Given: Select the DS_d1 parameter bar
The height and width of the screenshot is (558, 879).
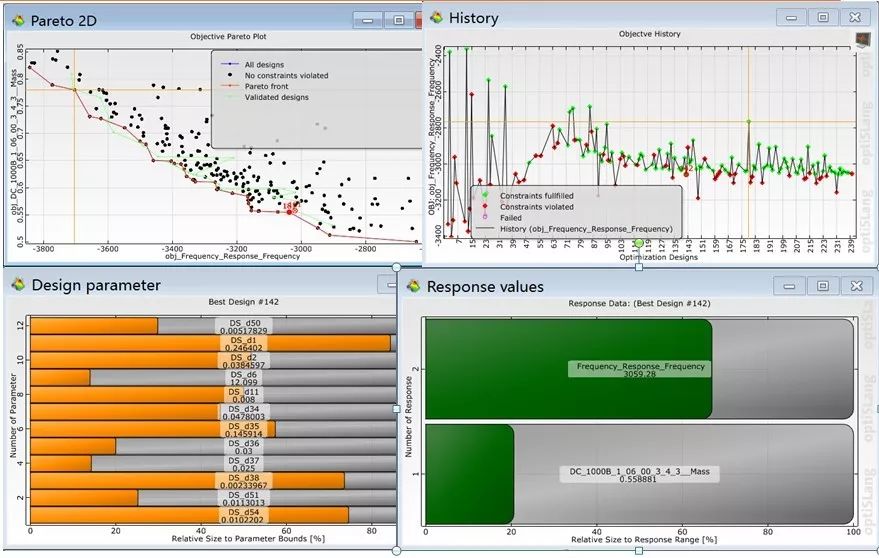Looking at the screenshot, I should pyautogui.click(x=213, y=343).
